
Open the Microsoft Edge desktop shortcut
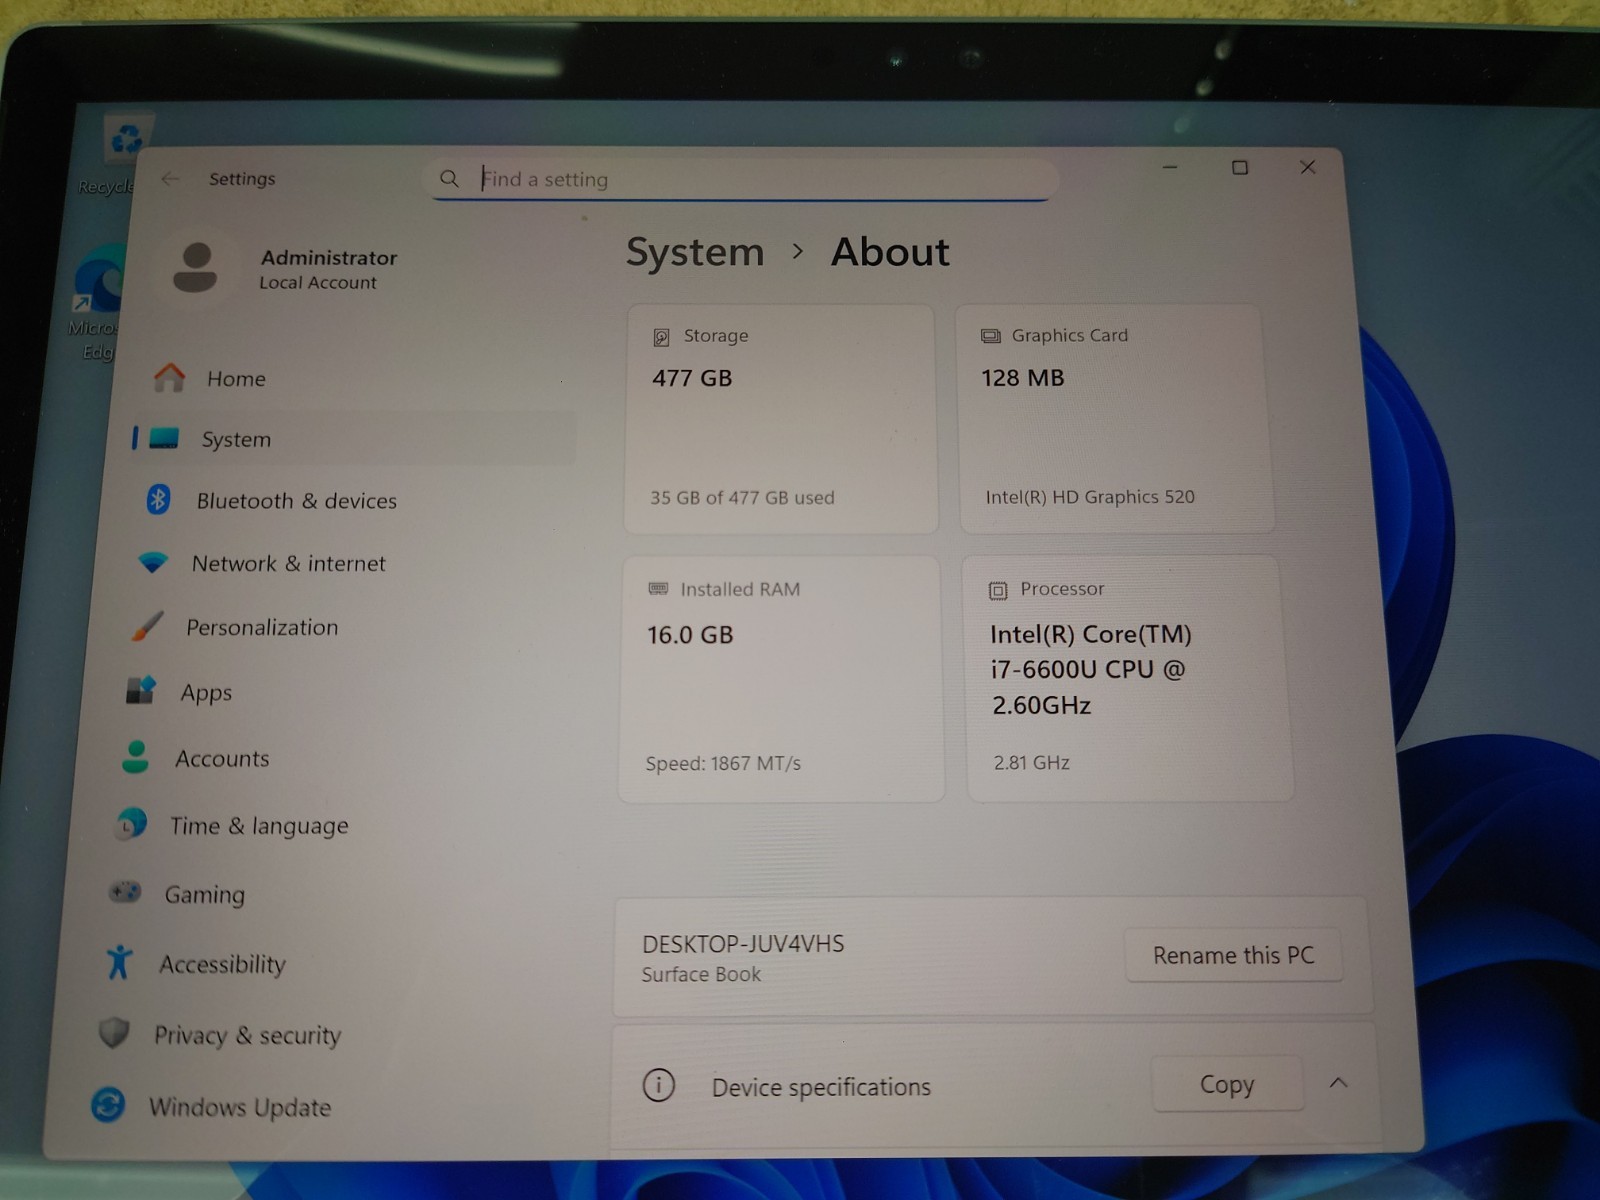(x=97, y=303)
